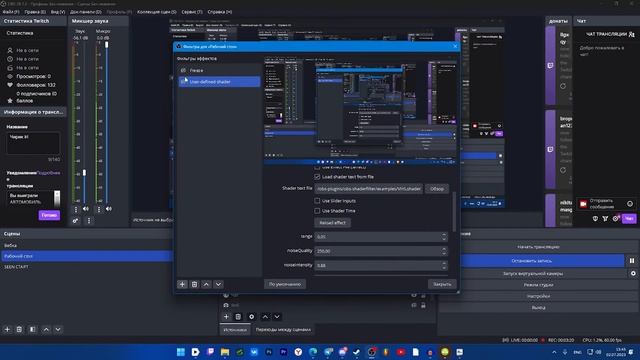
Task: Click Режим студии button
Action: pyautogui.click(x=538, y=285)
